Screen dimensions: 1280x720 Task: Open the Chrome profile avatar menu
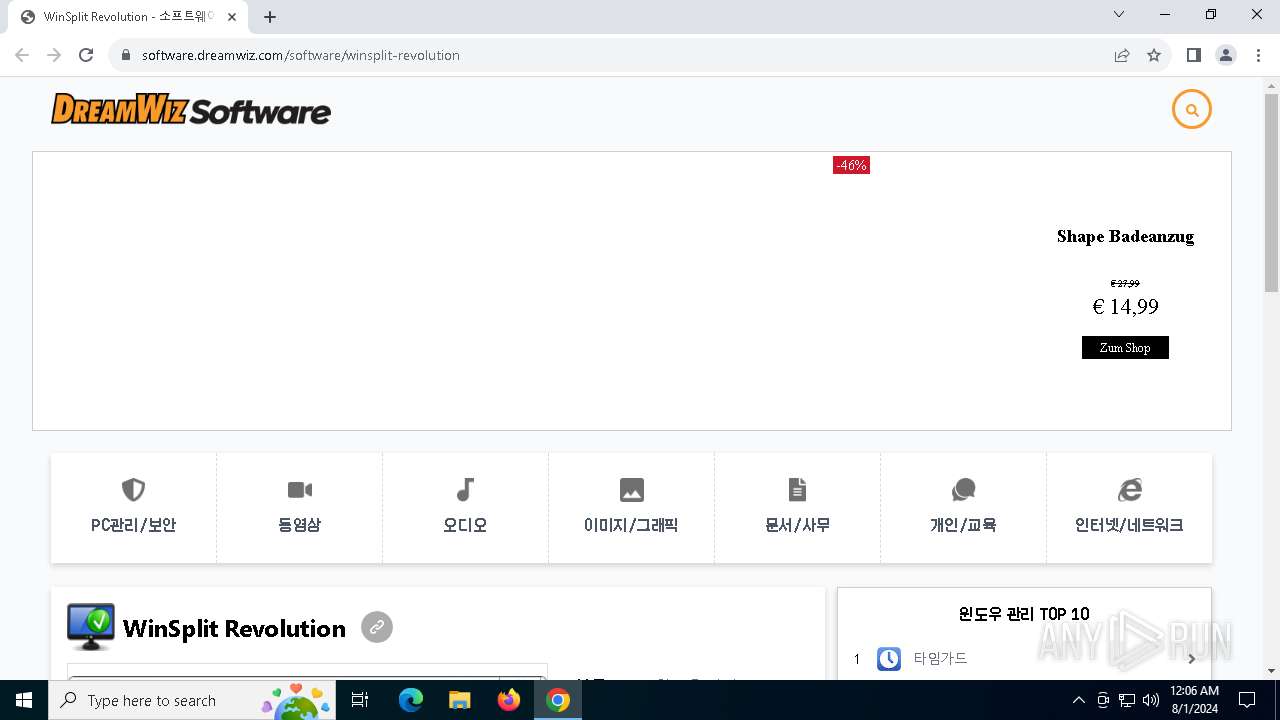click(x=1226, y=55)
